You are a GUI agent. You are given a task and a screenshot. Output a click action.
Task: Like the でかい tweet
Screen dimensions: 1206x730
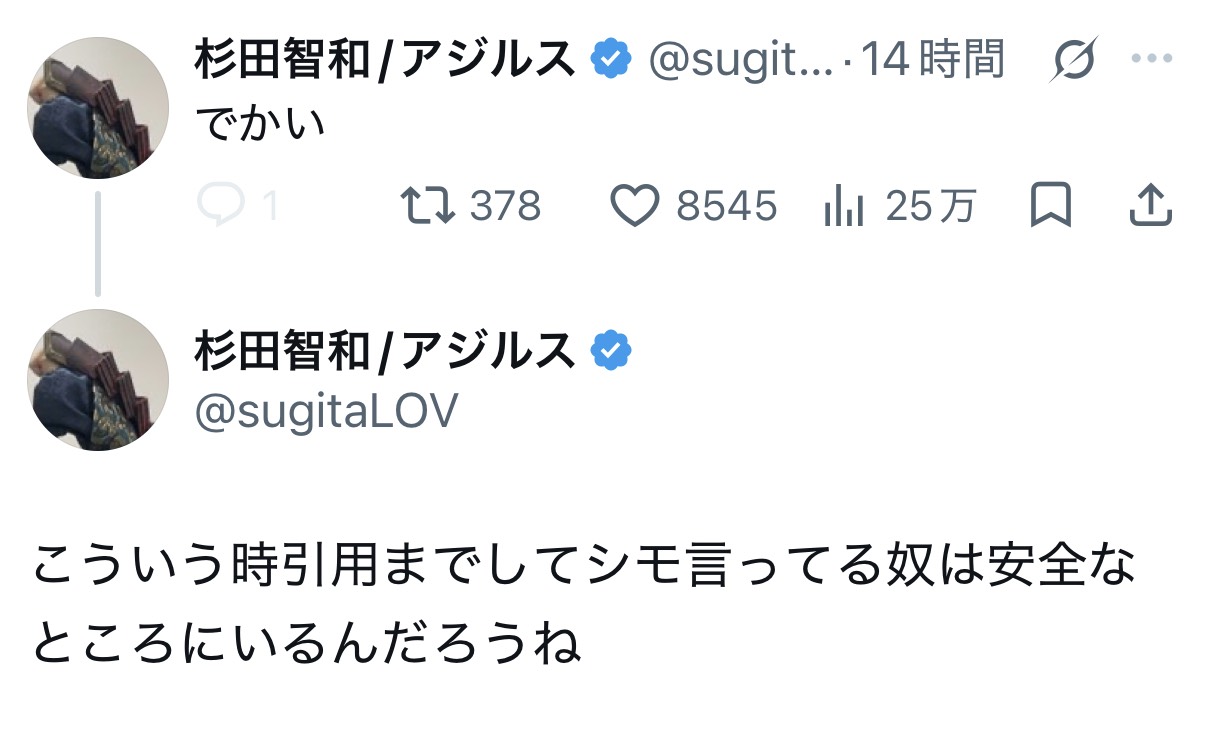pyautogui.click(x=634, y=206)
